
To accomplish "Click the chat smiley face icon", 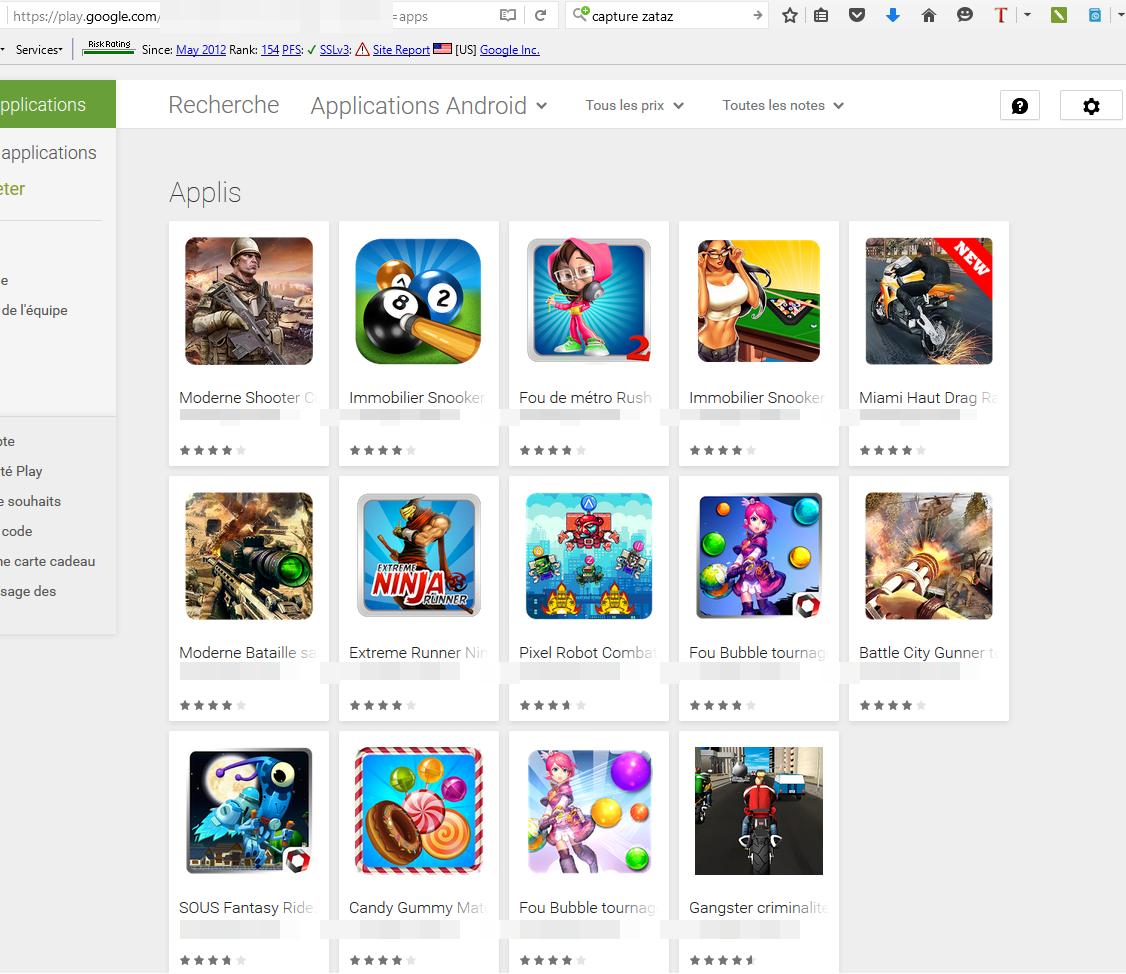I will [965, 15].
